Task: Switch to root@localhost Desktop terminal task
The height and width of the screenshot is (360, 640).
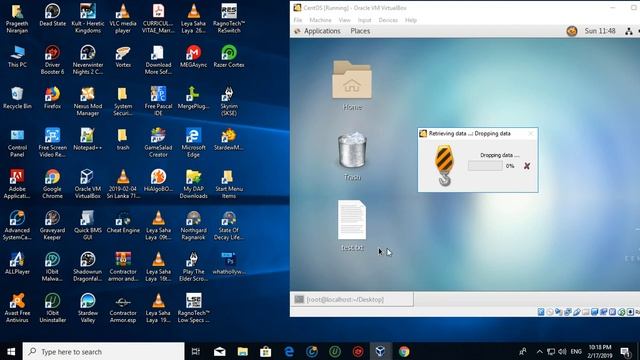Action: 352,299
